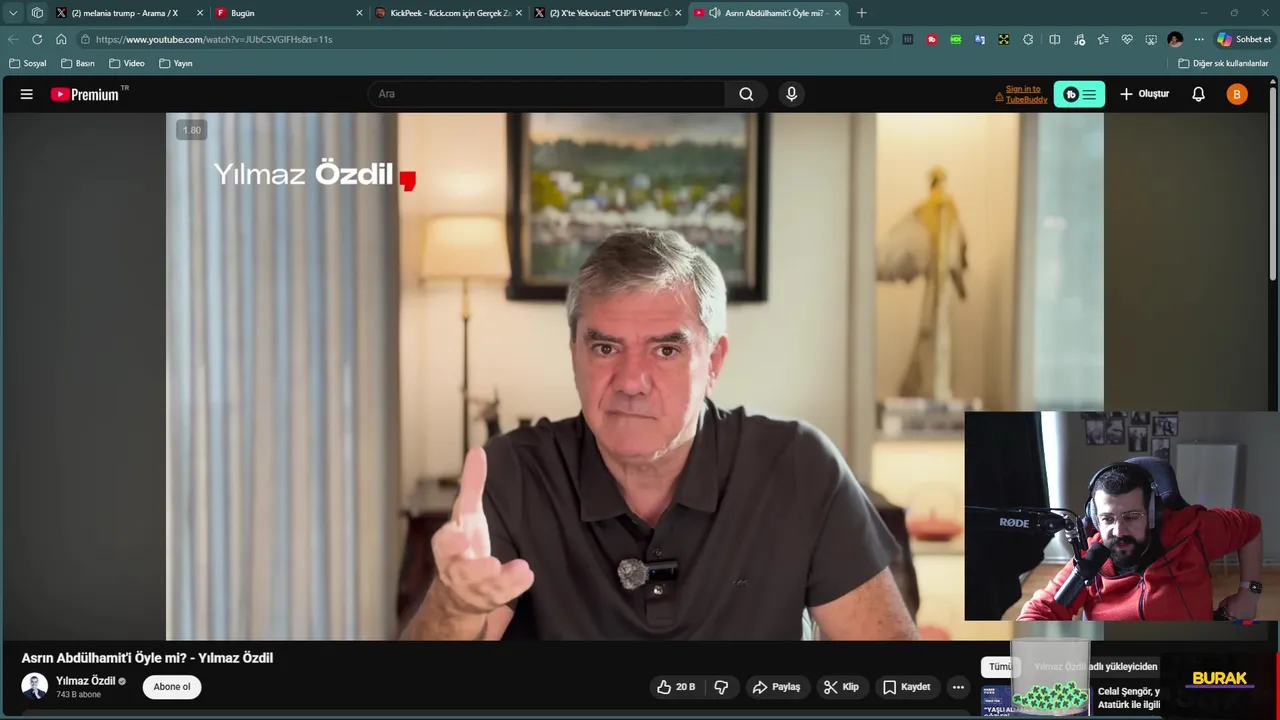The height and width of the screenshot is (720, 1280).
Task: Click Abone ol subscribe button
Action: point(172,687)
